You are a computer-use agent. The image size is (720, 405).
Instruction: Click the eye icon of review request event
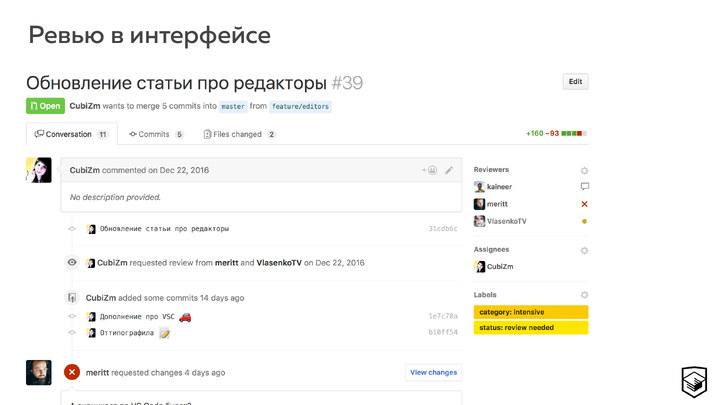tap(72, 263)
